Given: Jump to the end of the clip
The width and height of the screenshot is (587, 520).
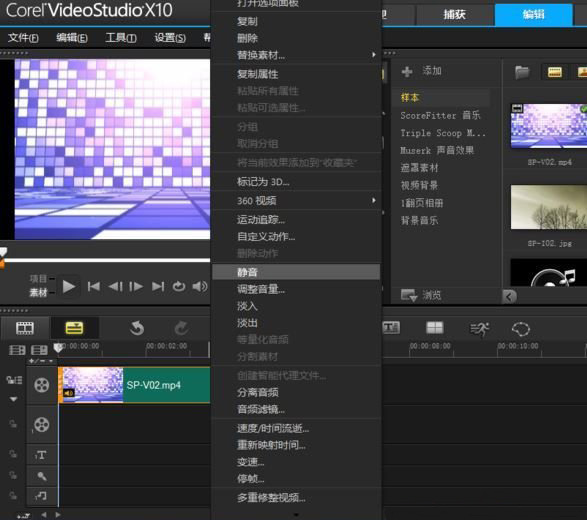Looking at the screenshot, I should coord(158,287).
